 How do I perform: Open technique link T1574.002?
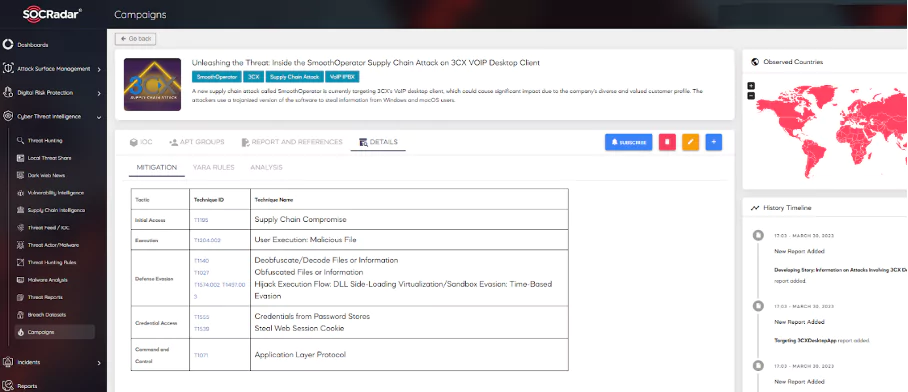[x=207, y=285]
